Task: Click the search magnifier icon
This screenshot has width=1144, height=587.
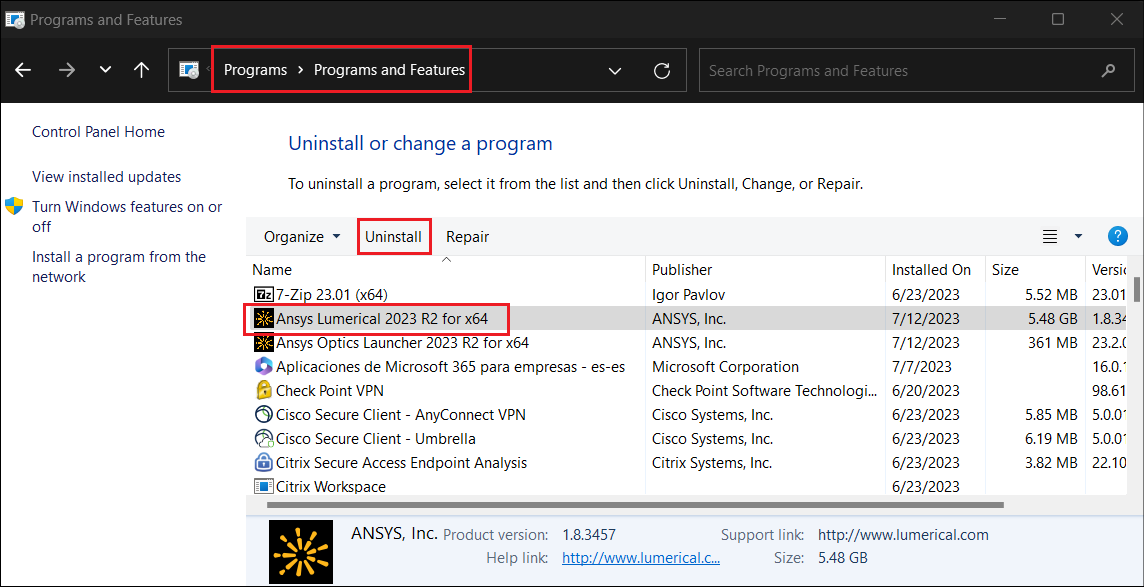Action: pos(1108,71)
